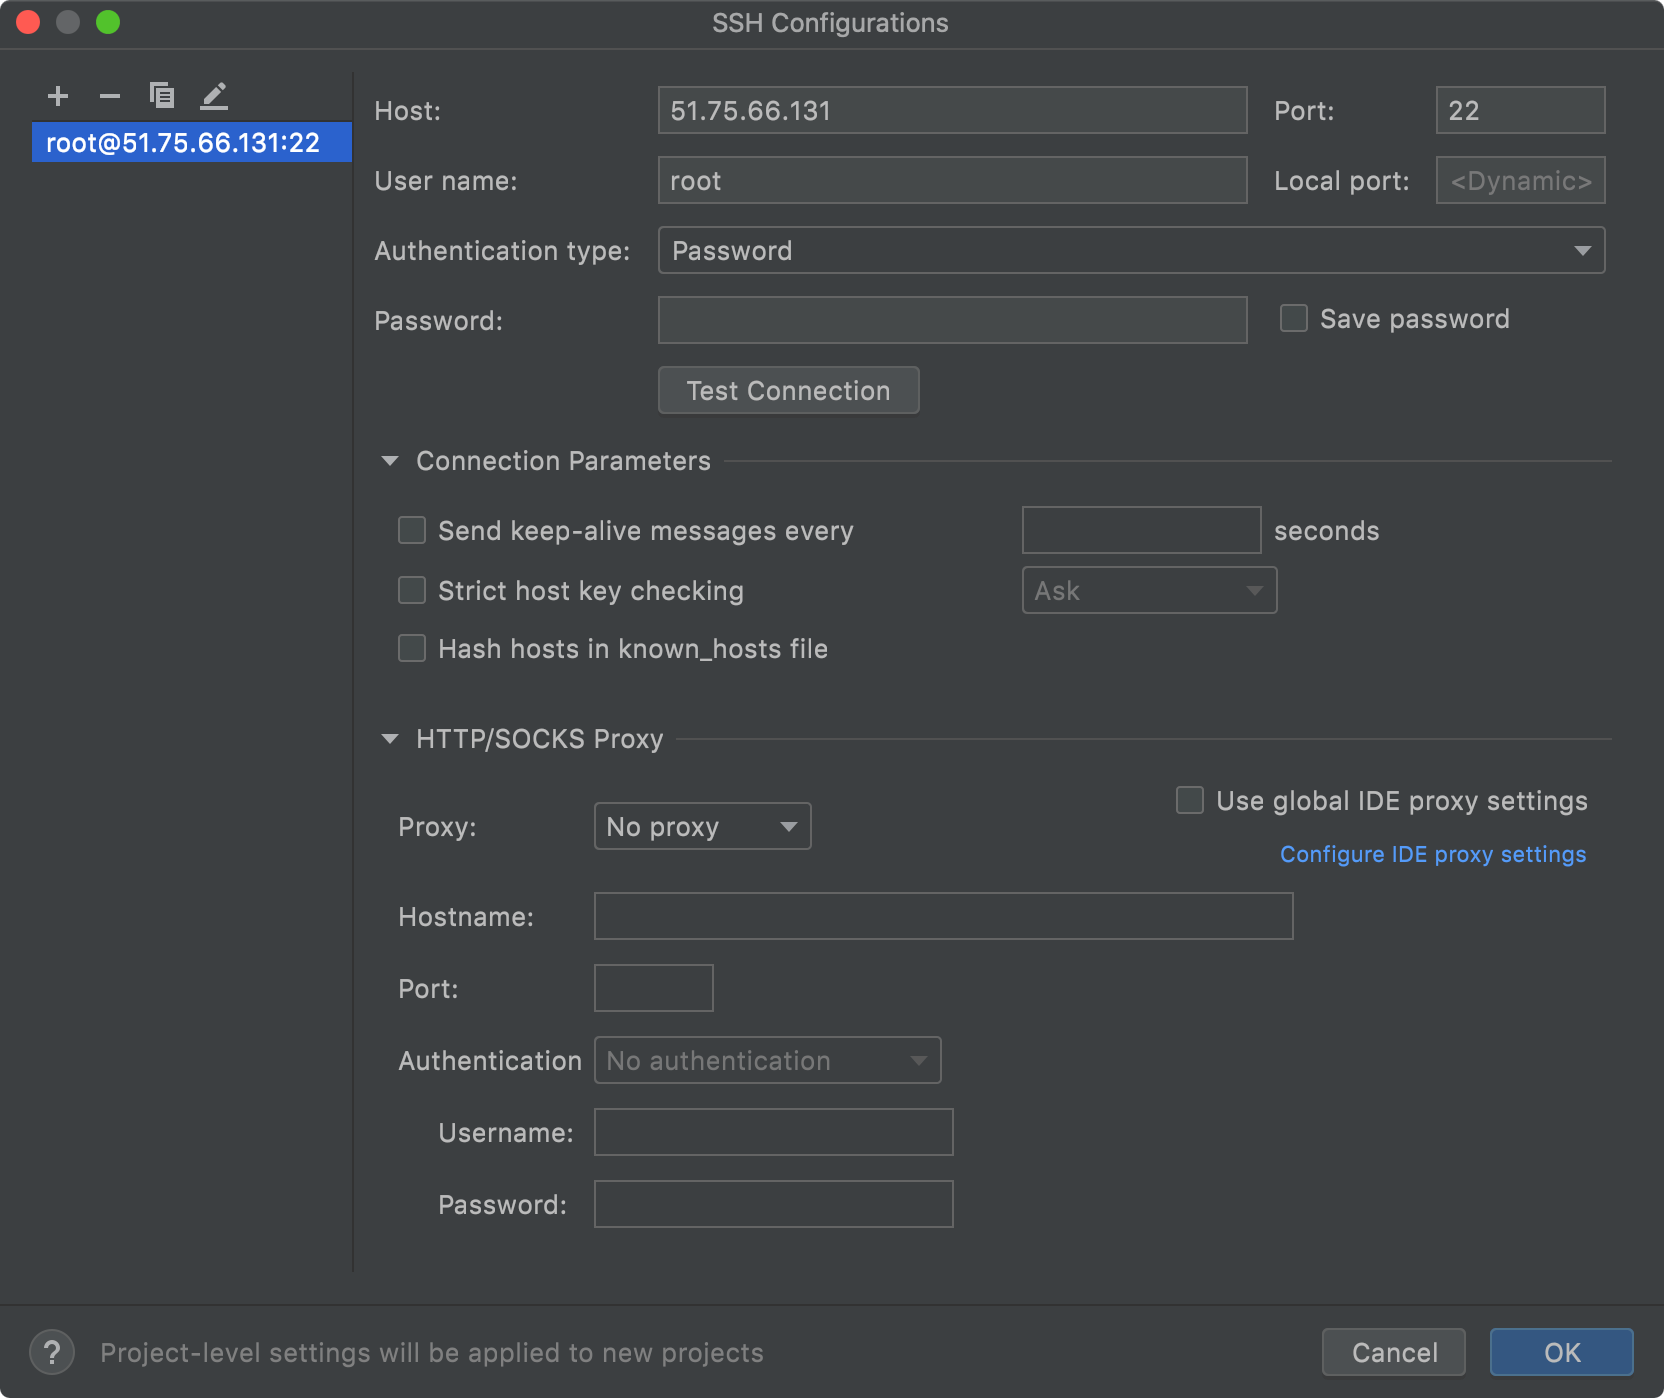This screenshot has height=1398, width=1664.
Task: Copy the selected SSH configuration
Action: pos(161,96)
